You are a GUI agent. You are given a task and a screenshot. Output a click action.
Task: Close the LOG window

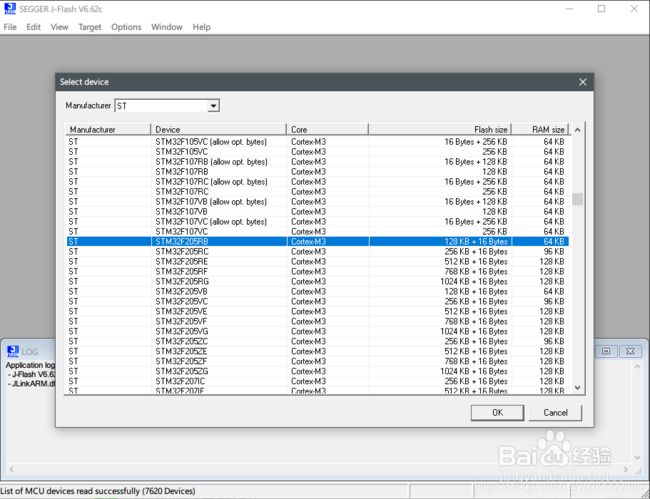(x=630, y=351)
